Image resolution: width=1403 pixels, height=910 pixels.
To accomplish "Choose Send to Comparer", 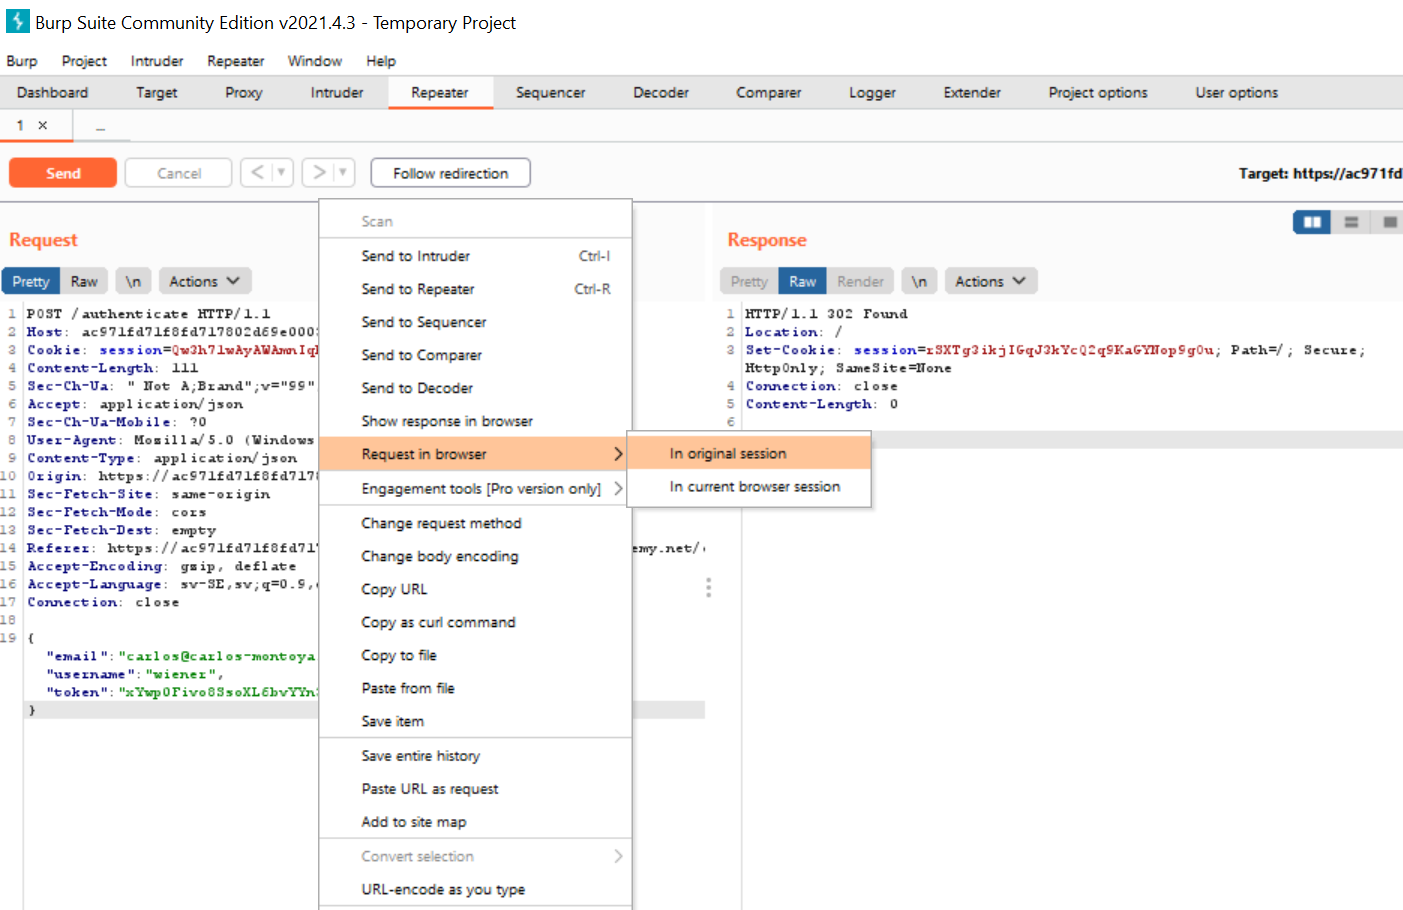I will [x=475, y=355].
